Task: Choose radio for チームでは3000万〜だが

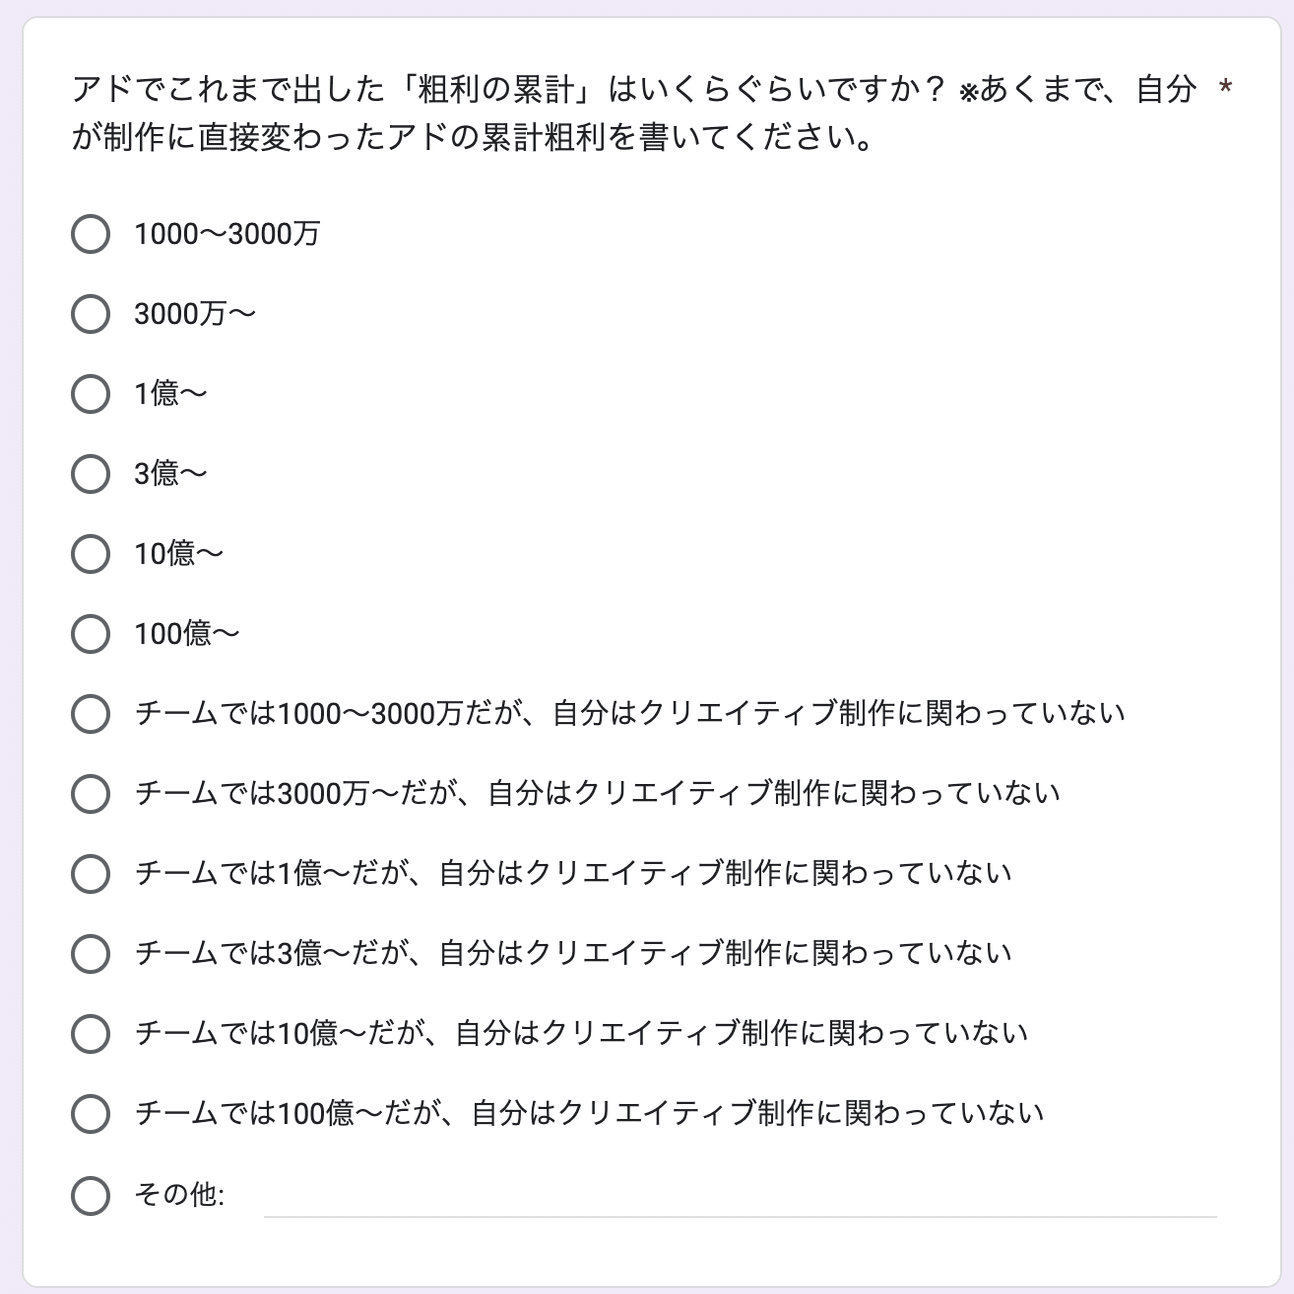Action: [x=90, y=794]
